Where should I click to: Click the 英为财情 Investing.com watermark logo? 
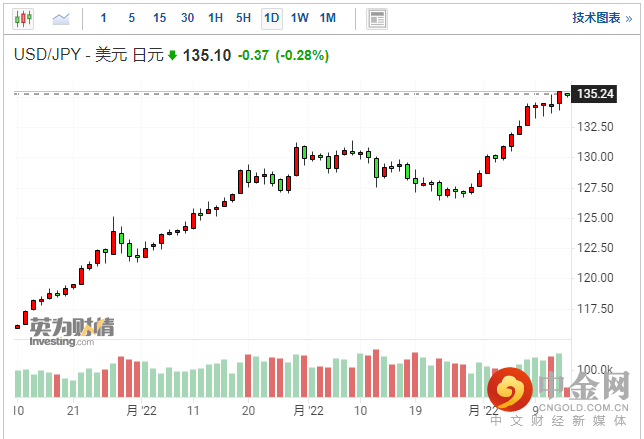click(72, 332)
